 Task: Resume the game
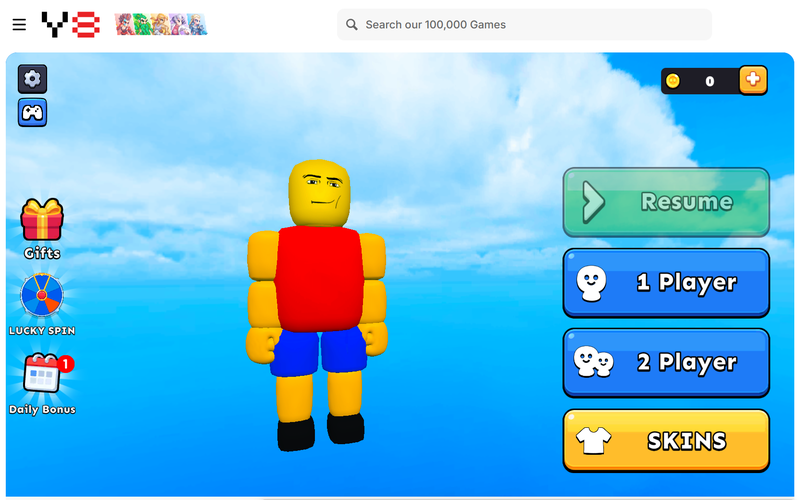pos(666,202)
